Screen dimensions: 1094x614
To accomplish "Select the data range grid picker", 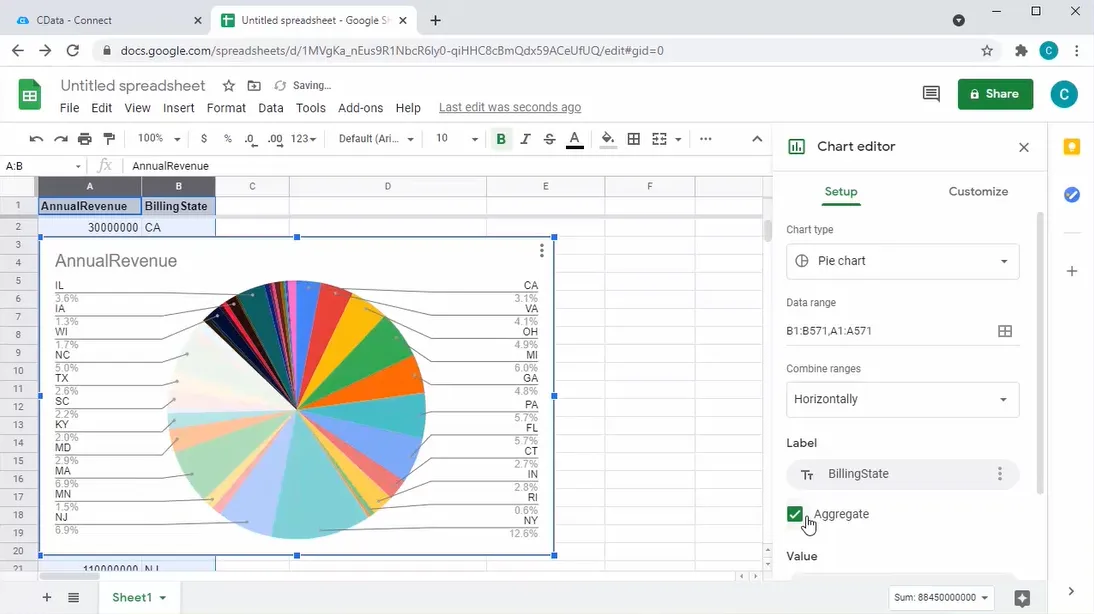I will (1004, 330).
